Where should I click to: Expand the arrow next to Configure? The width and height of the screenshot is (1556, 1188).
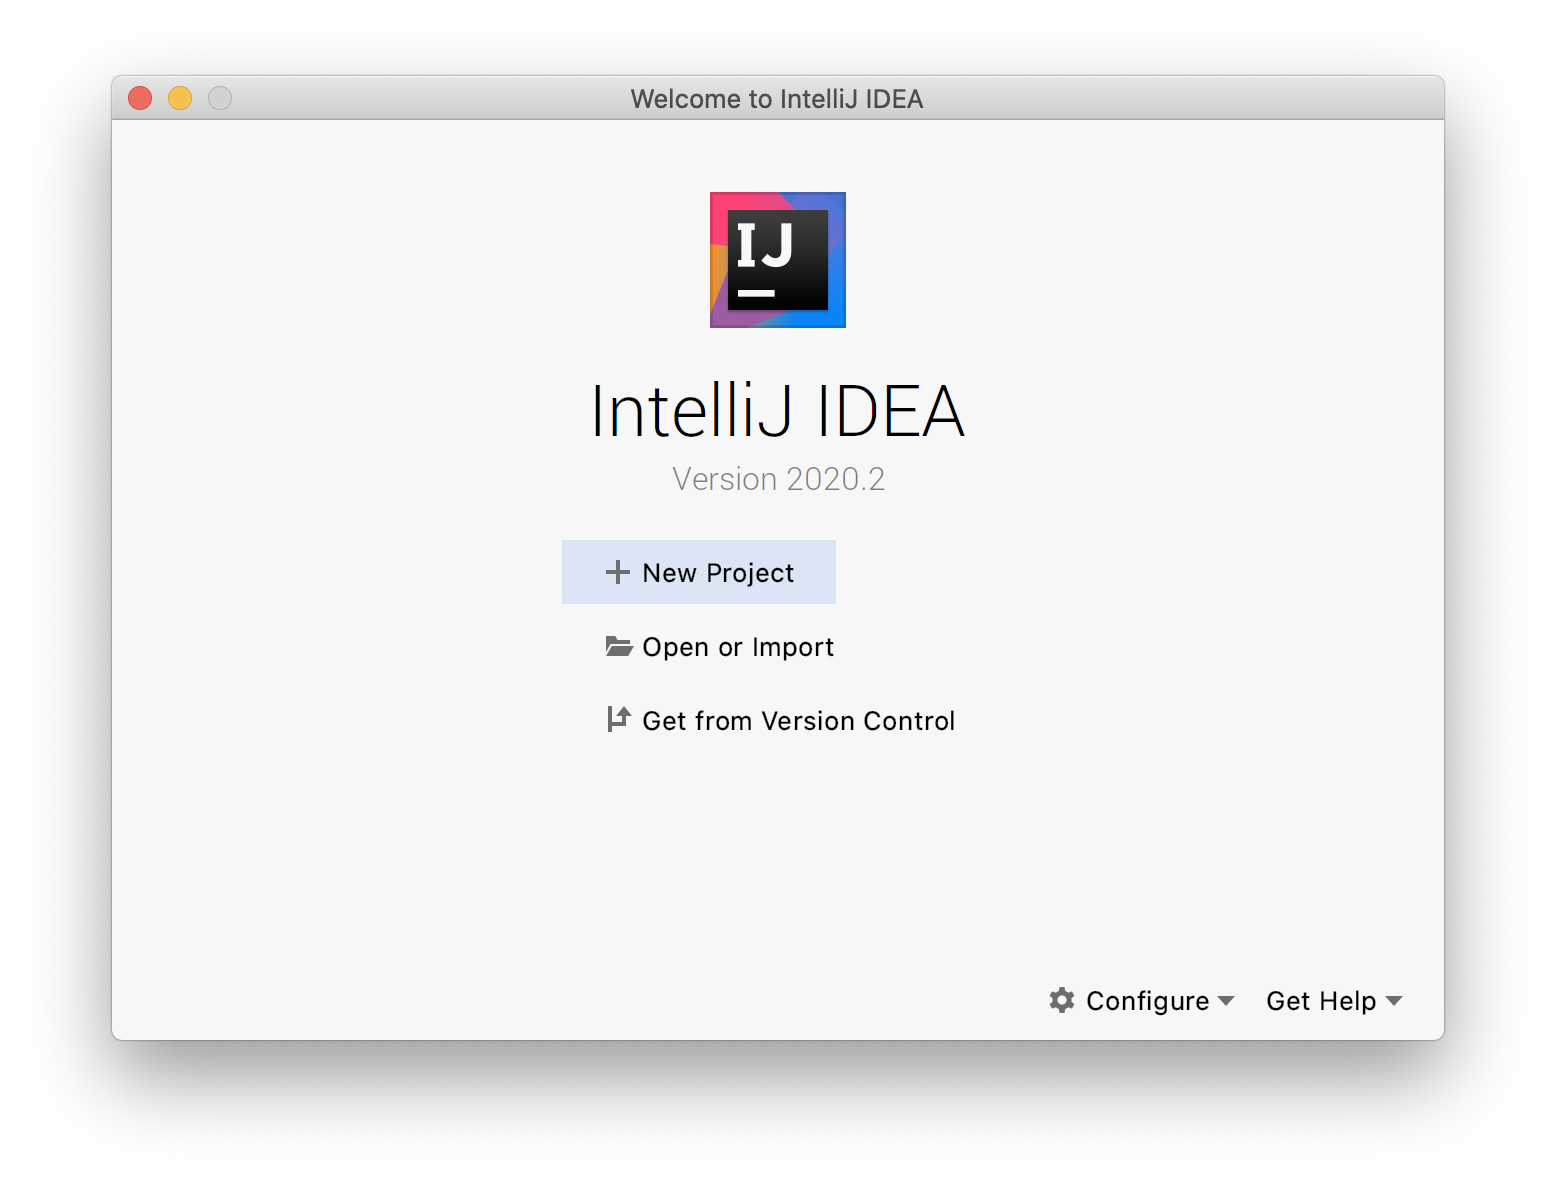(x=1226, y=1001)
